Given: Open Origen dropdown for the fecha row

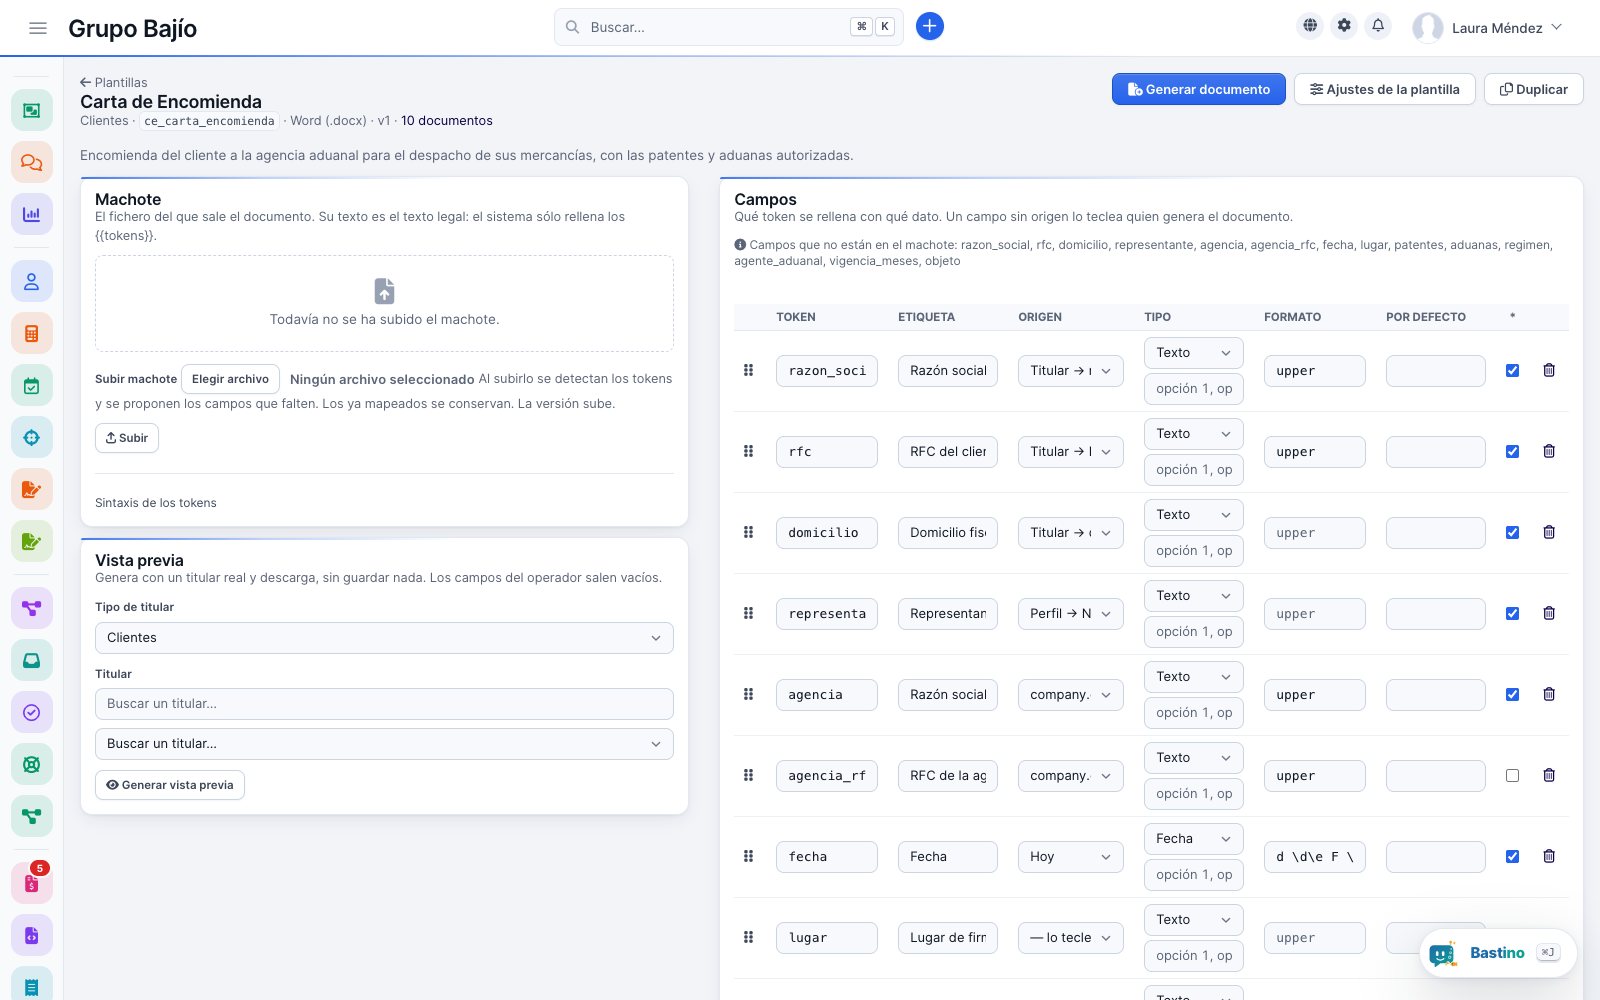Looking at the screenshot, I should coord(1070,857).
